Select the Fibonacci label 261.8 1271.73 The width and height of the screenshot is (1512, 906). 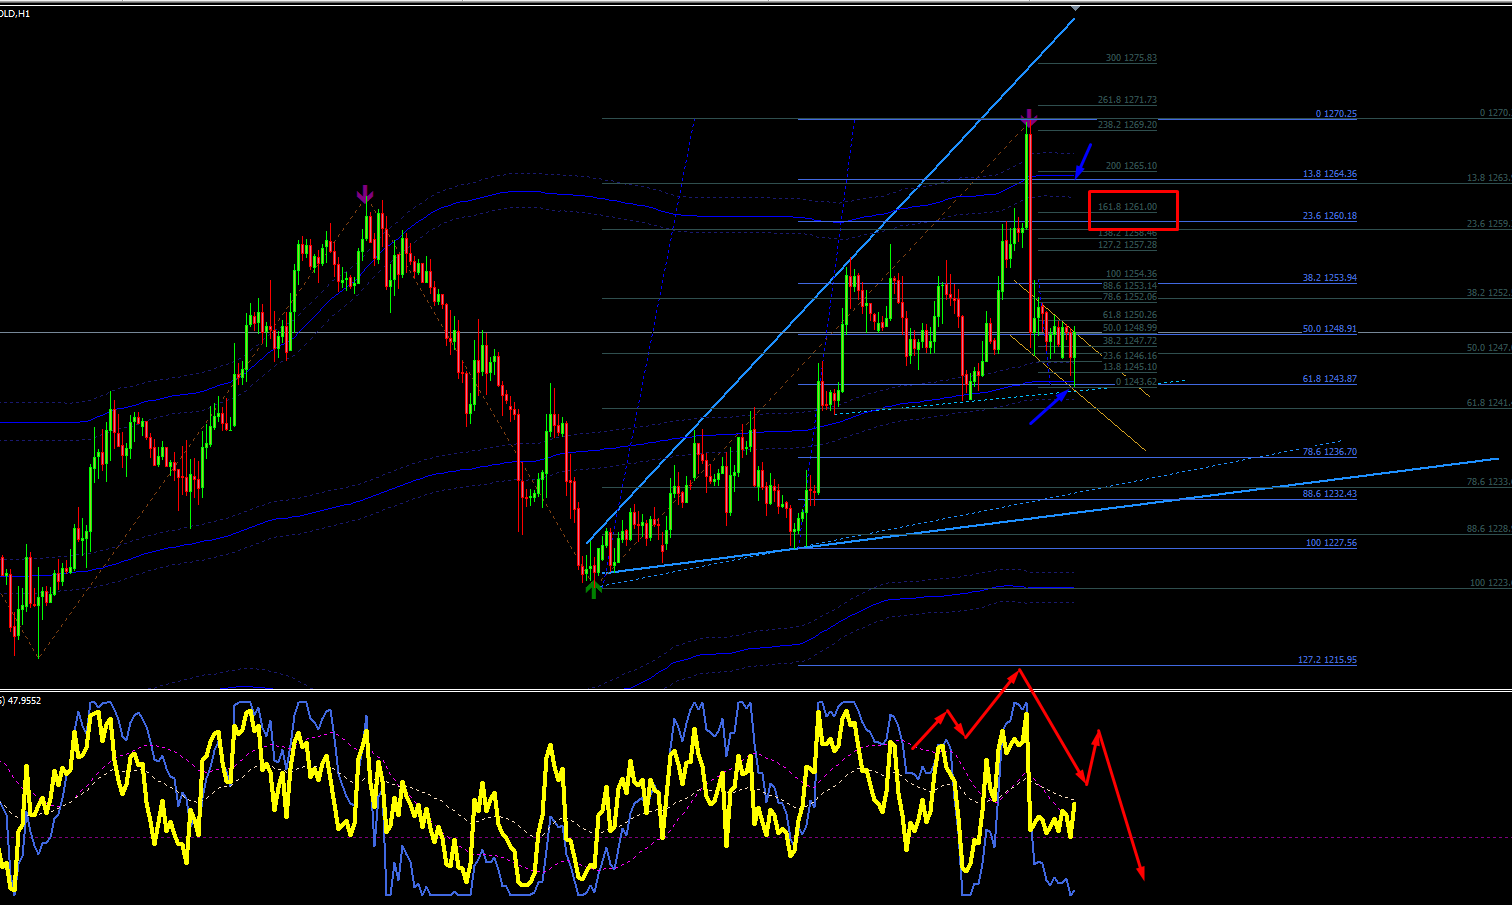coord(1127,100)
